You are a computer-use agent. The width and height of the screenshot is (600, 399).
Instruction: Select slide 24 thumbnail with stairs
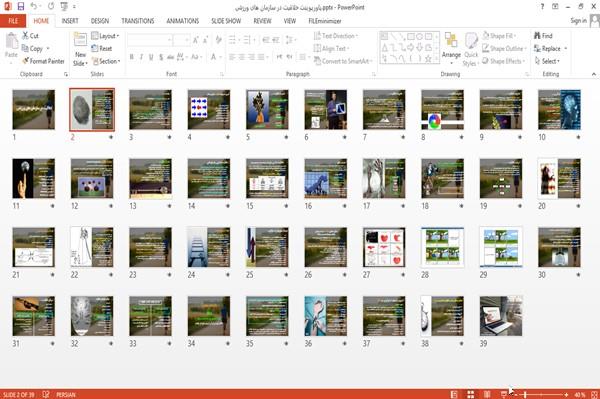(209, 247)
